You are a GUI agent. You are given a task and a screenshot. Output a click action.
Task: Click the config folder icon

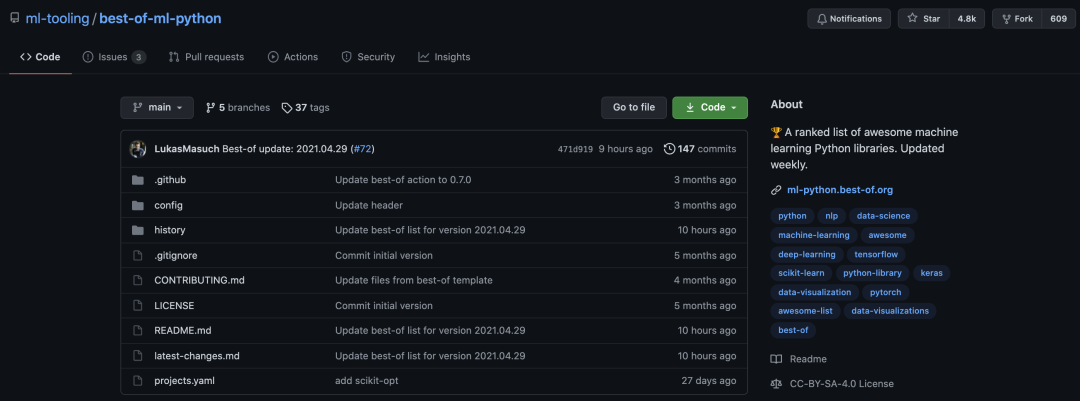[x=138, y=205]
